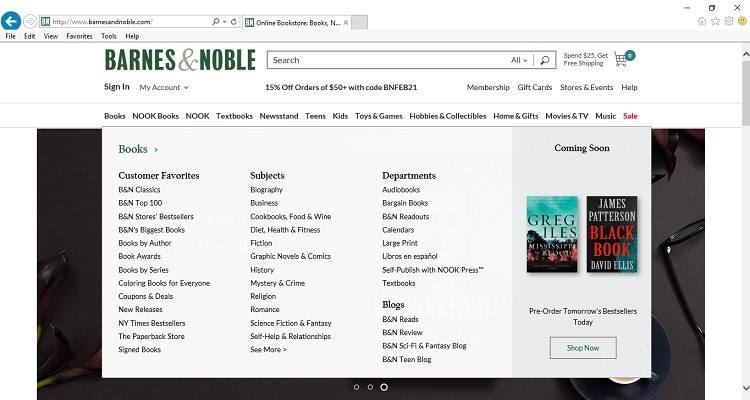
Task: Open the Mystery & Crime subject
Action: pos(277,283)
